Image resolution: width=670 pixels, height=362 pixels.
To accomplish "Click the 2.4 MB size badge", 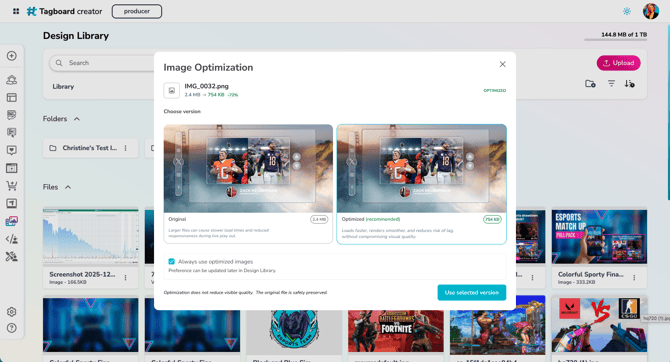I will (x=319, y=219).
